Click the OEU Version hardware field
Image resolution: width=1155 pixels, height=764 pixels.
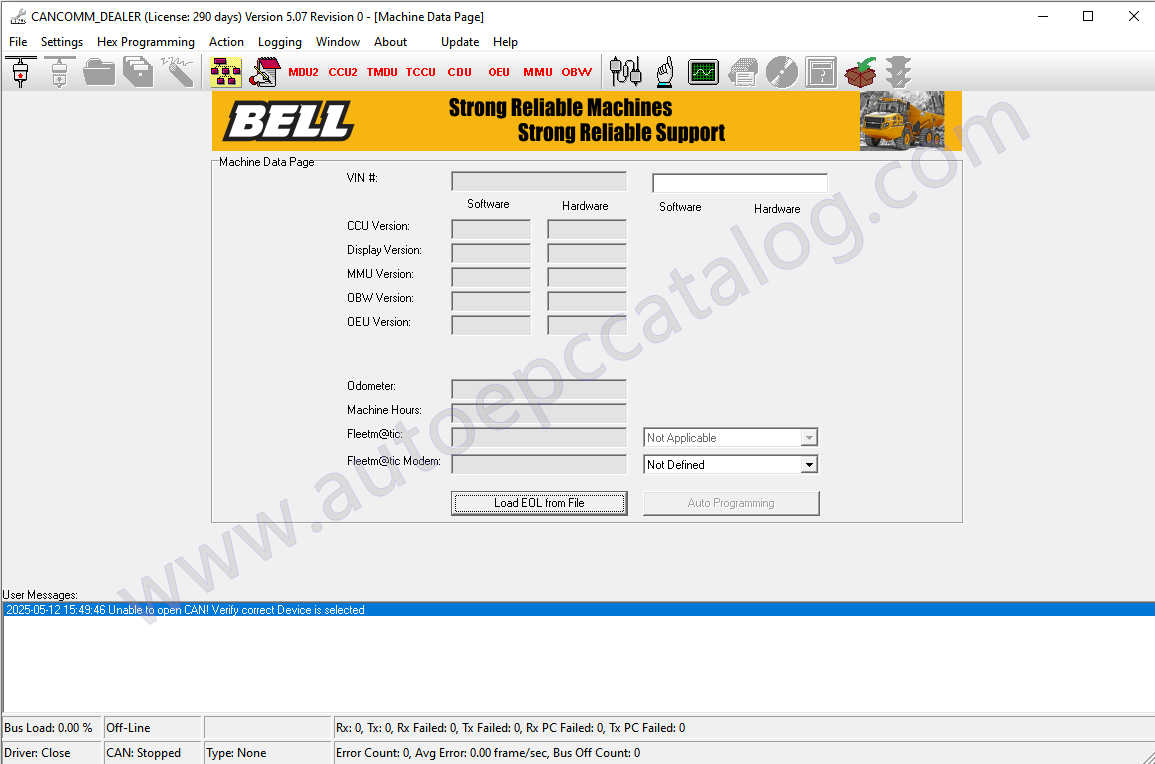pos(587,325)
